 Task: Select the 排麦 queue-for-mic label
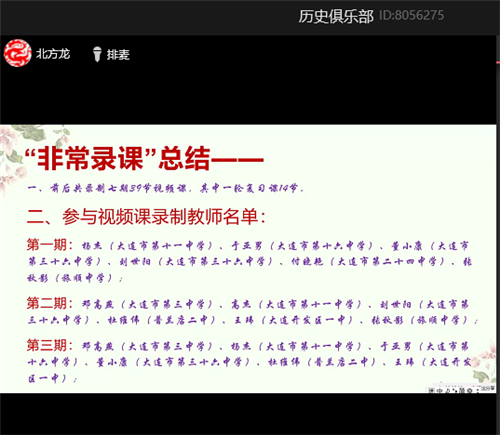[x=118, y=55]
